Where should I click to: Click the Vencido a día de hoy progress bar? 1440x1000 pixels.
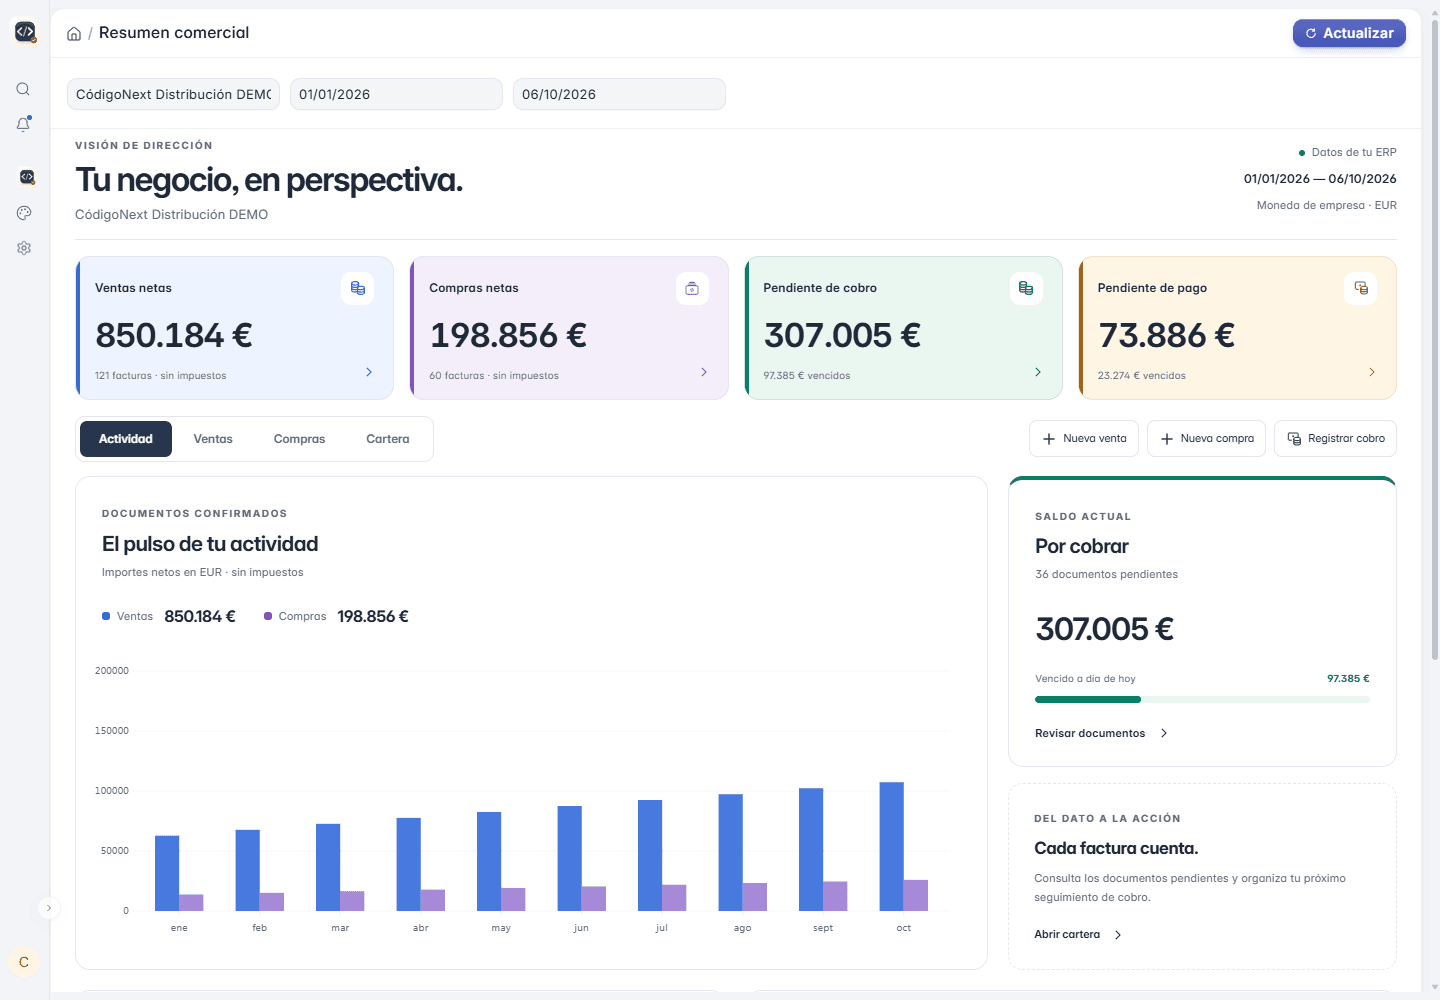(x=1202, y=699)
